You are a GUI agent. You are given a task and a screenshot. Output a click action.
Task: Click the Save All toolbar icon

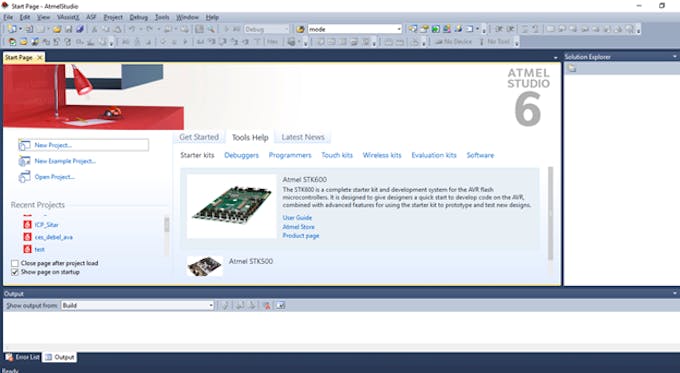(x=80, y=29)
